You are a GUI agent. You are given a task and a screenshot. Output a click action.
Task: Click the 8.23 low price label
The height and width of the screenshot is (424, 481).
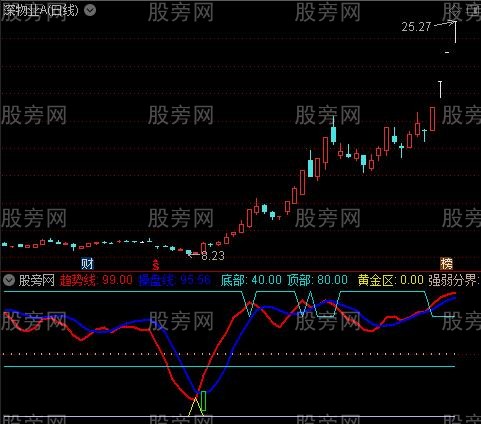tap(213, 256)
